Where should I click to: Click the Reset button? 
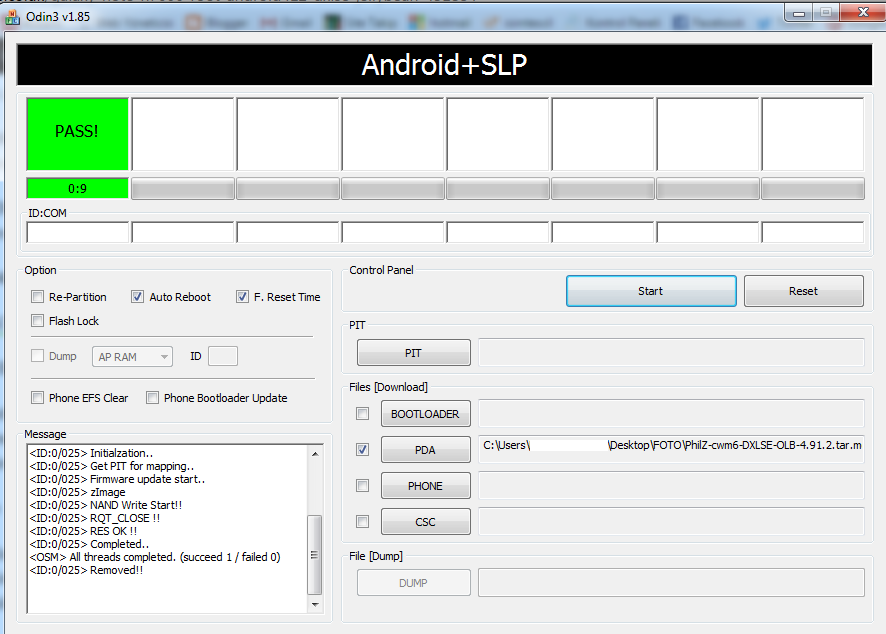tap(804, 291)
